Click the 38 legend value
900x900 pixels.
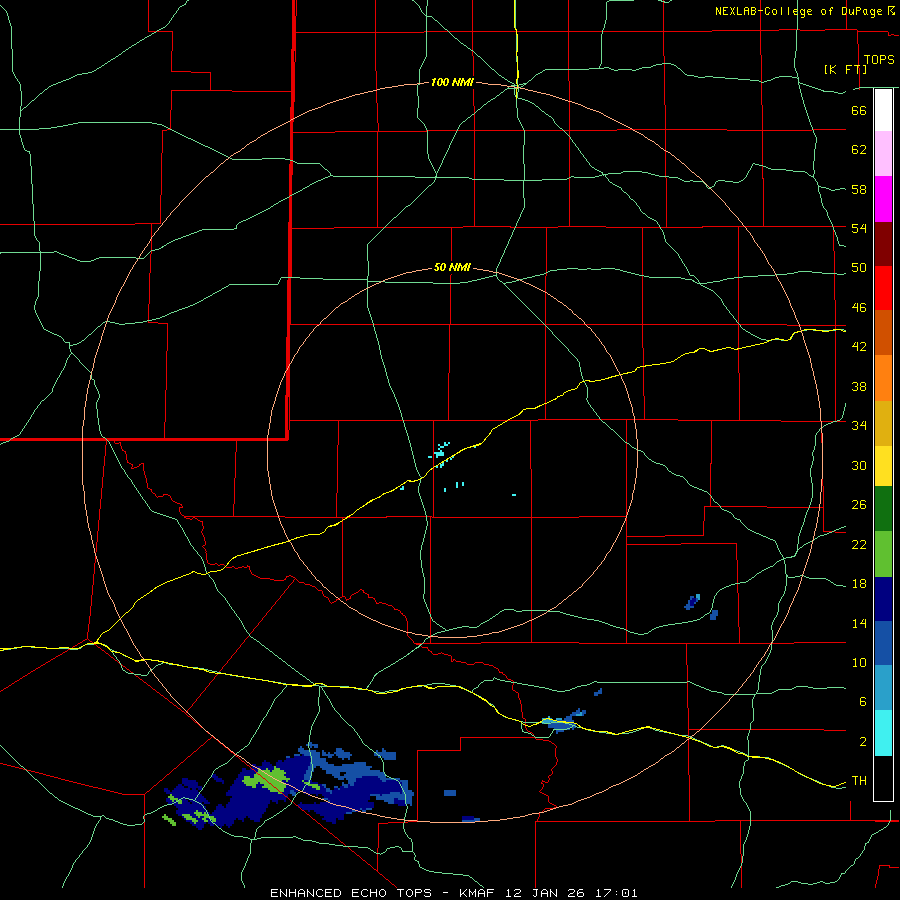click(x=859, y=386)
